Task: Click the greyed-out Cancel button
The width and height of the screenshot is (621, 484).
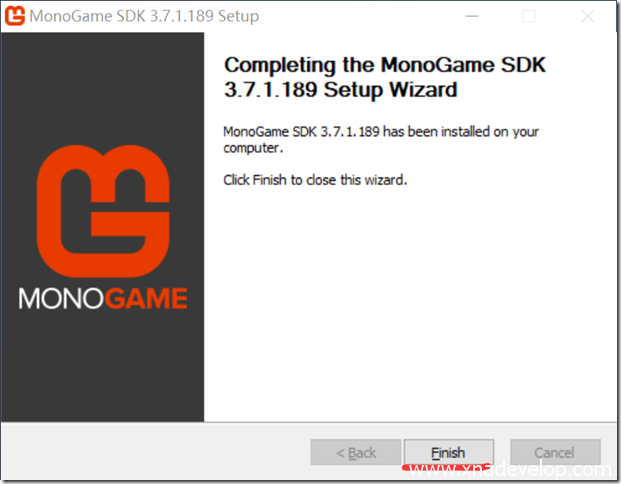Action: pos(555,452)
